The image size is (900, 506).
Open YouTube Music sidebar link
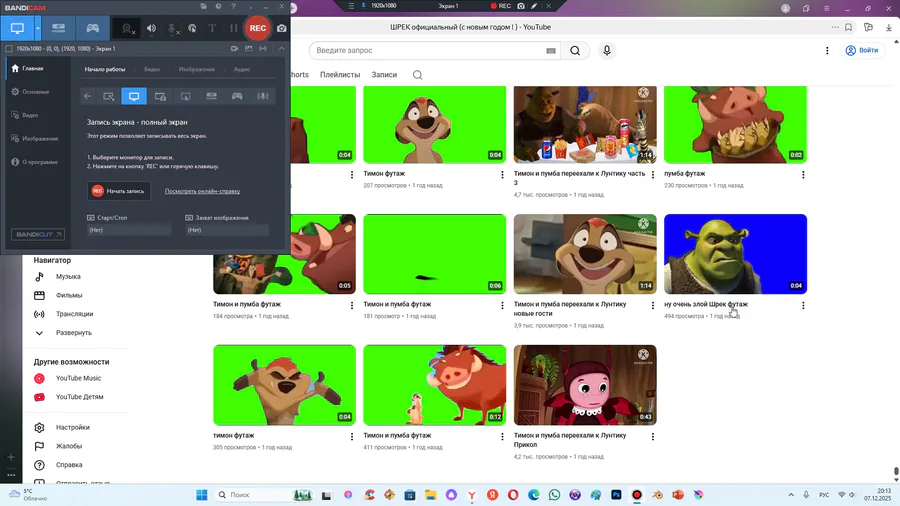76,379
